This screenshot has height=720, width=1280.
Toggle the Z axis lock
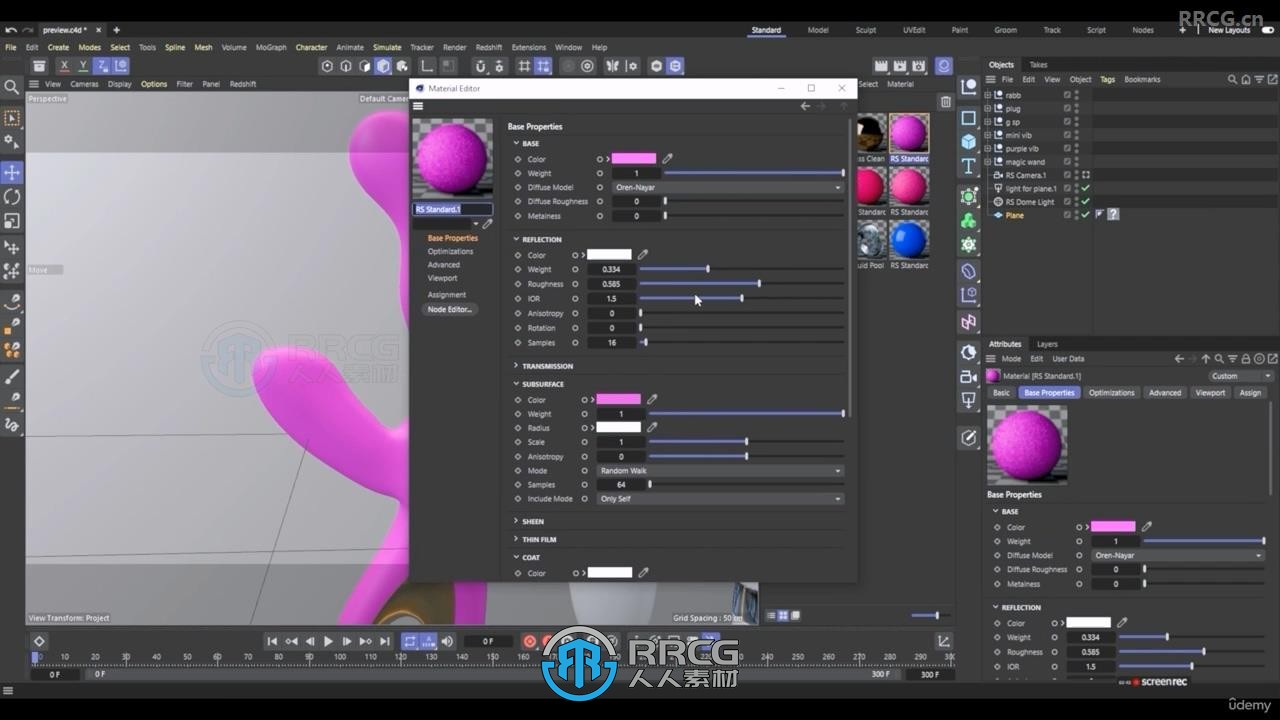(x=102, y=66)
